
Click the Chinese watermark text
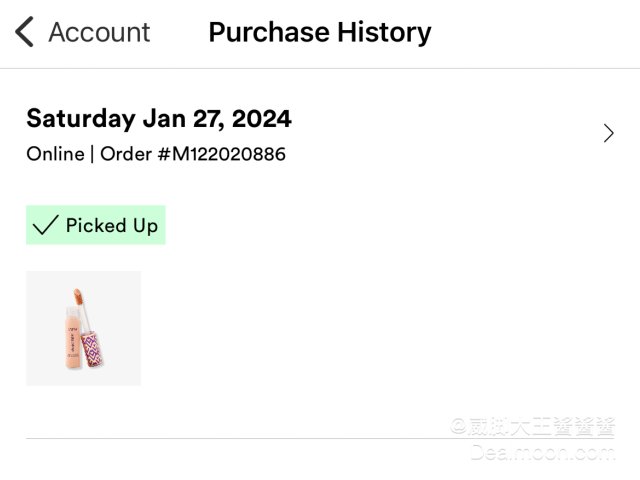coord(532,428)
